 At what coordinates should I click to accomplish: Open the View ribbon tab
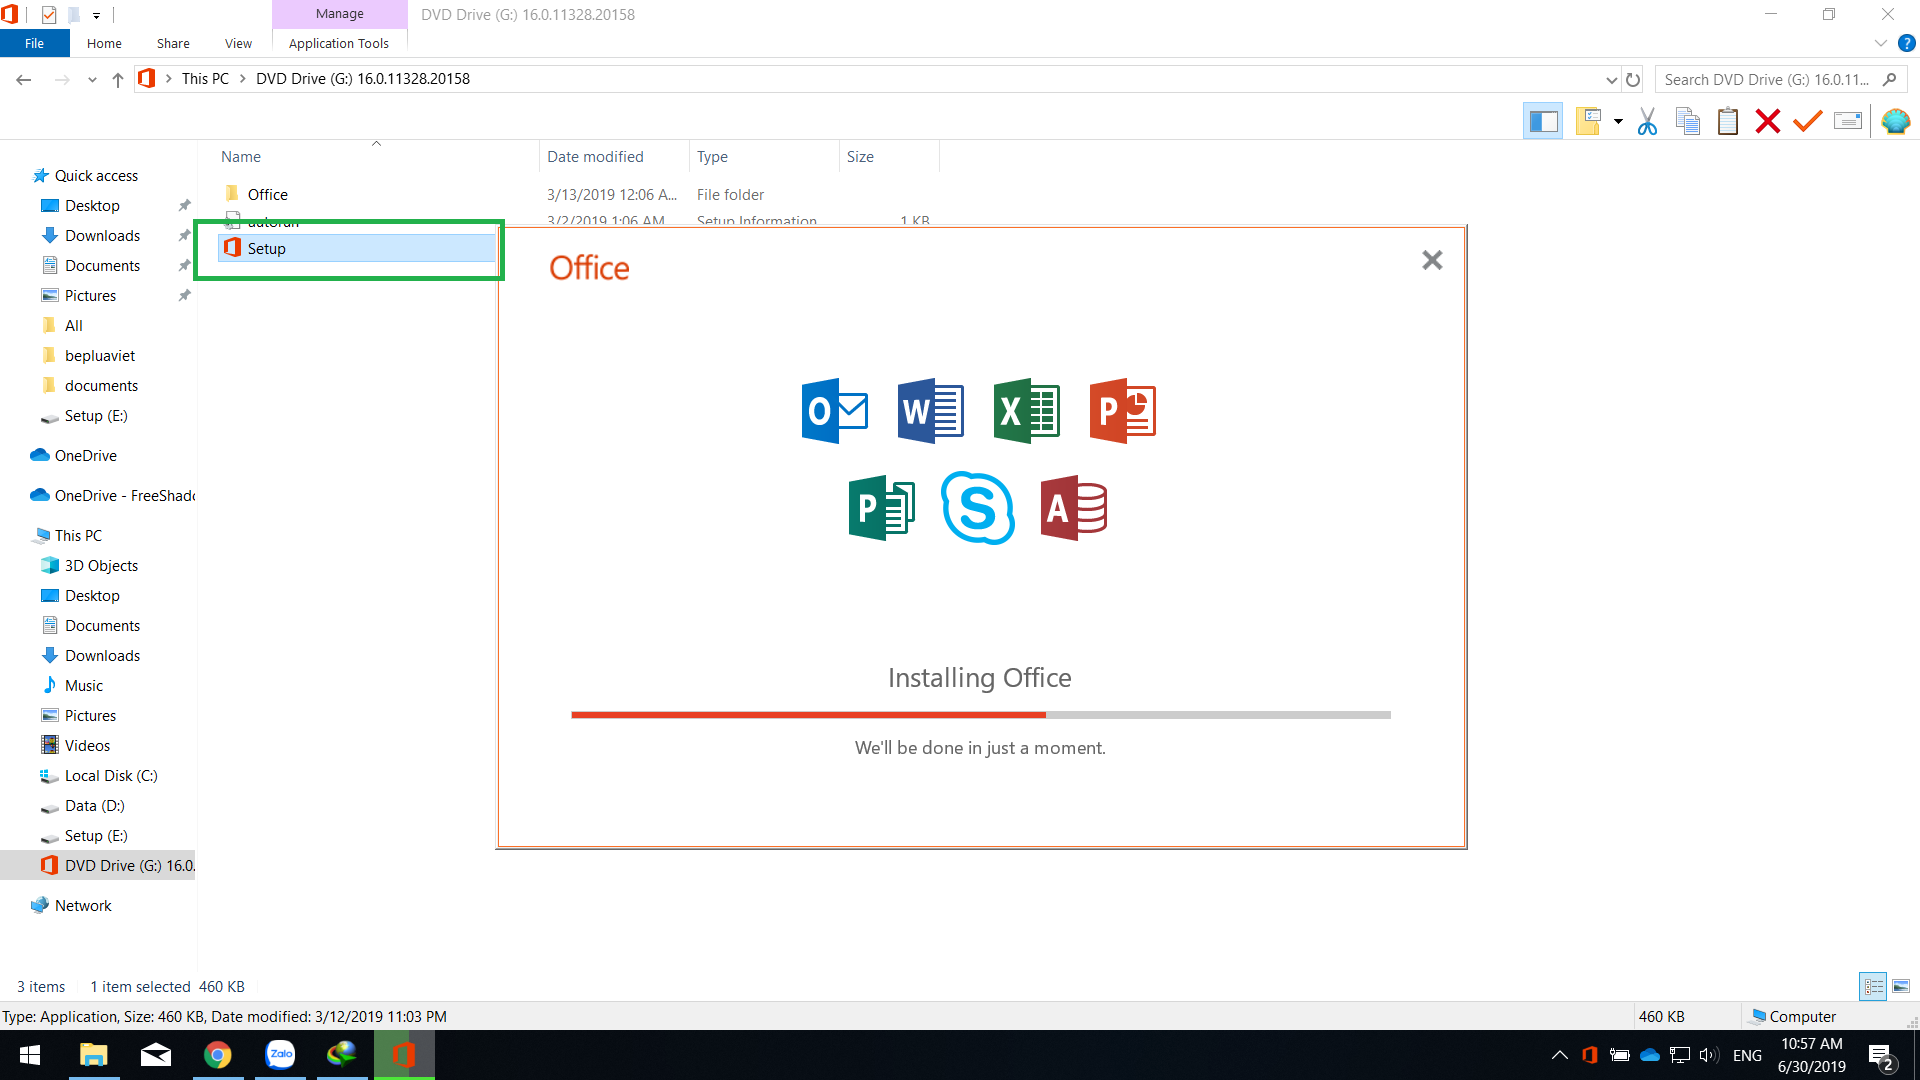(x=238, y=44)
